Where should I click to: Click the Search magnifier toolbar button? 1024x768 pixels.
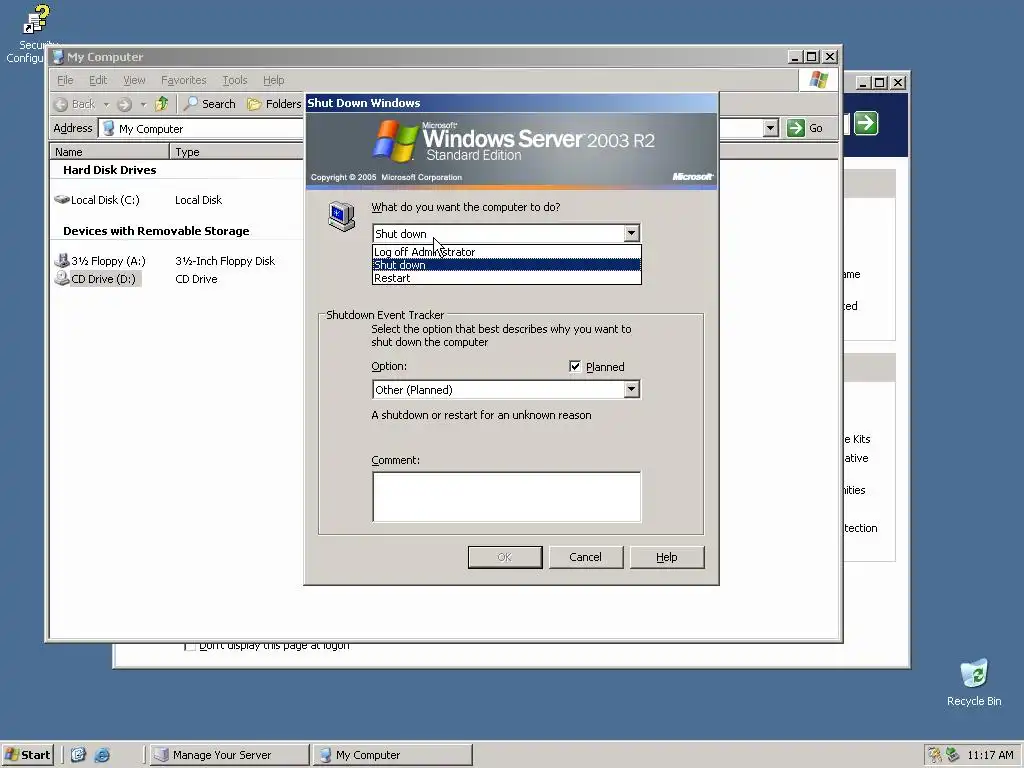210,104
